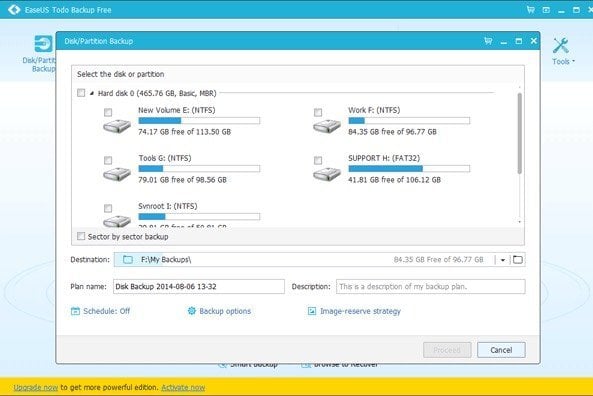The width and height of the screenshot is (593, 396).
Task: Click the Svnroot I: drive icon
Action: 117,221
